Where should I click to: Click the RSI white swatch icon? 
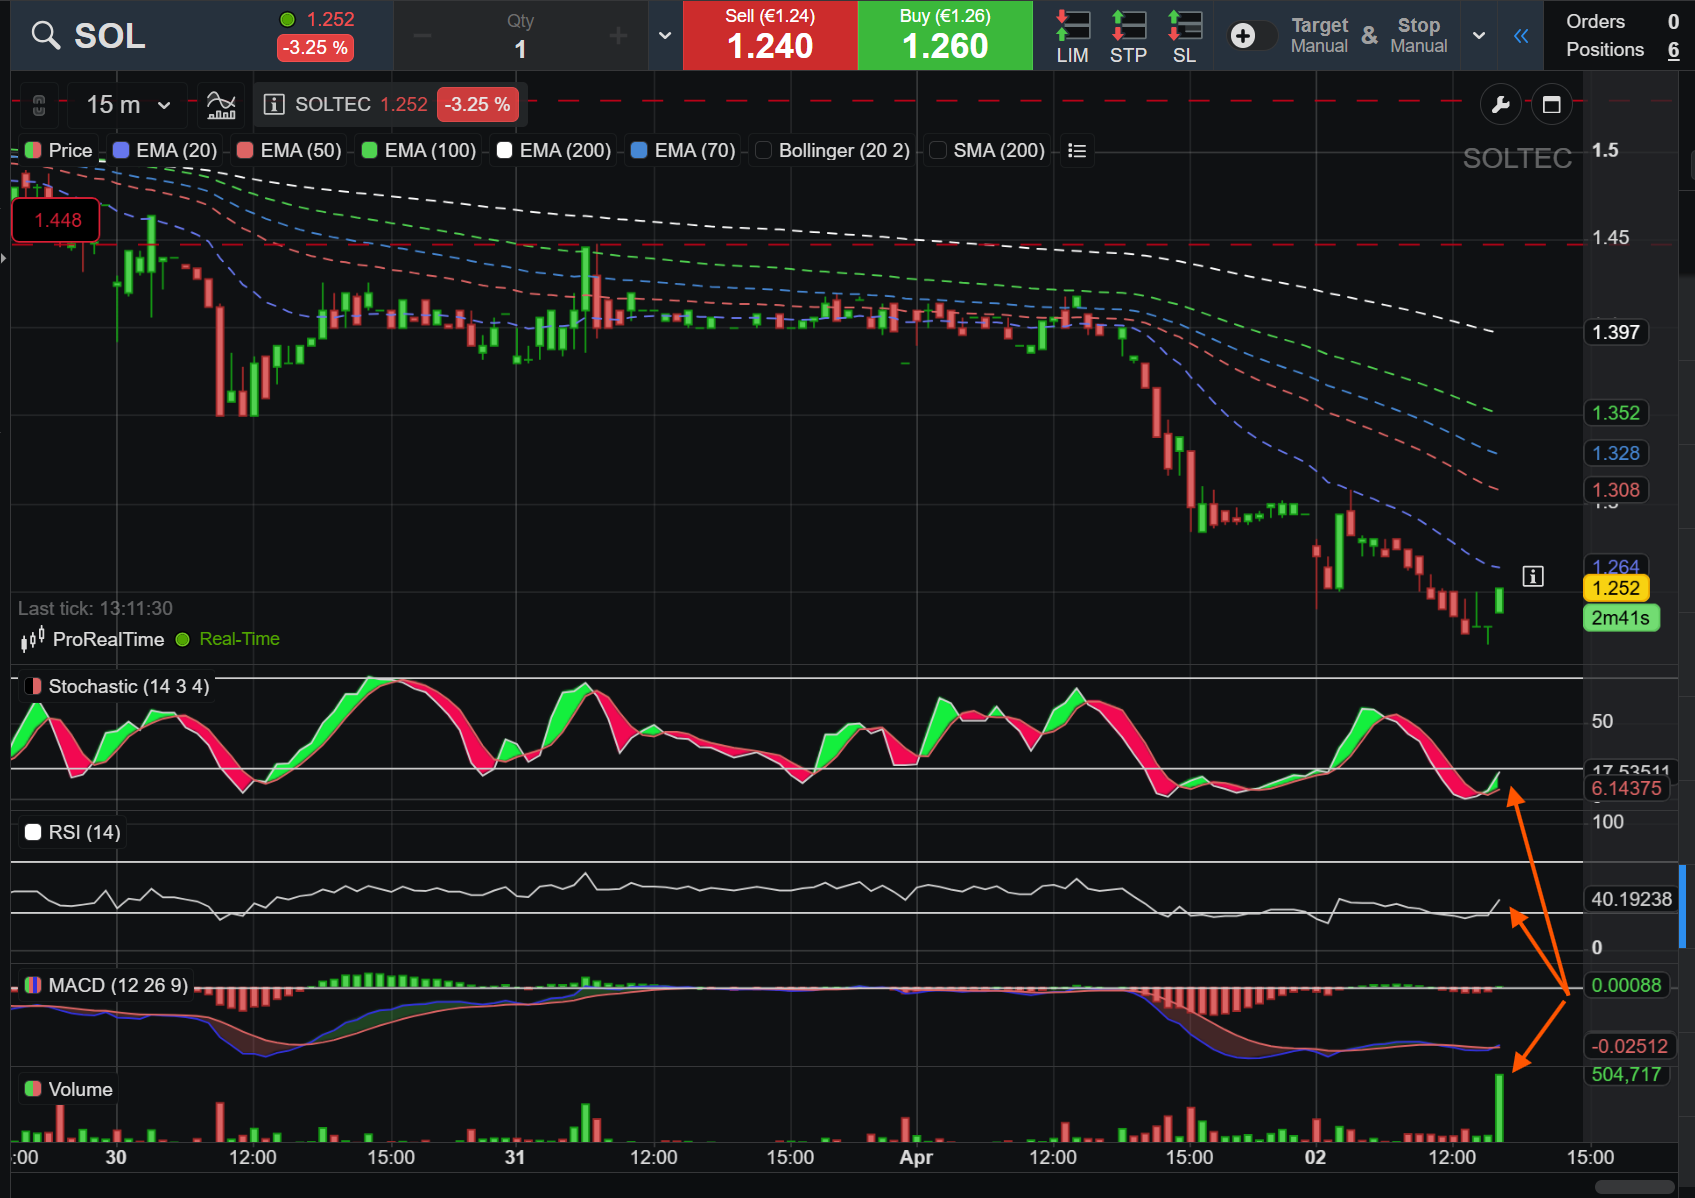[33, 832]
